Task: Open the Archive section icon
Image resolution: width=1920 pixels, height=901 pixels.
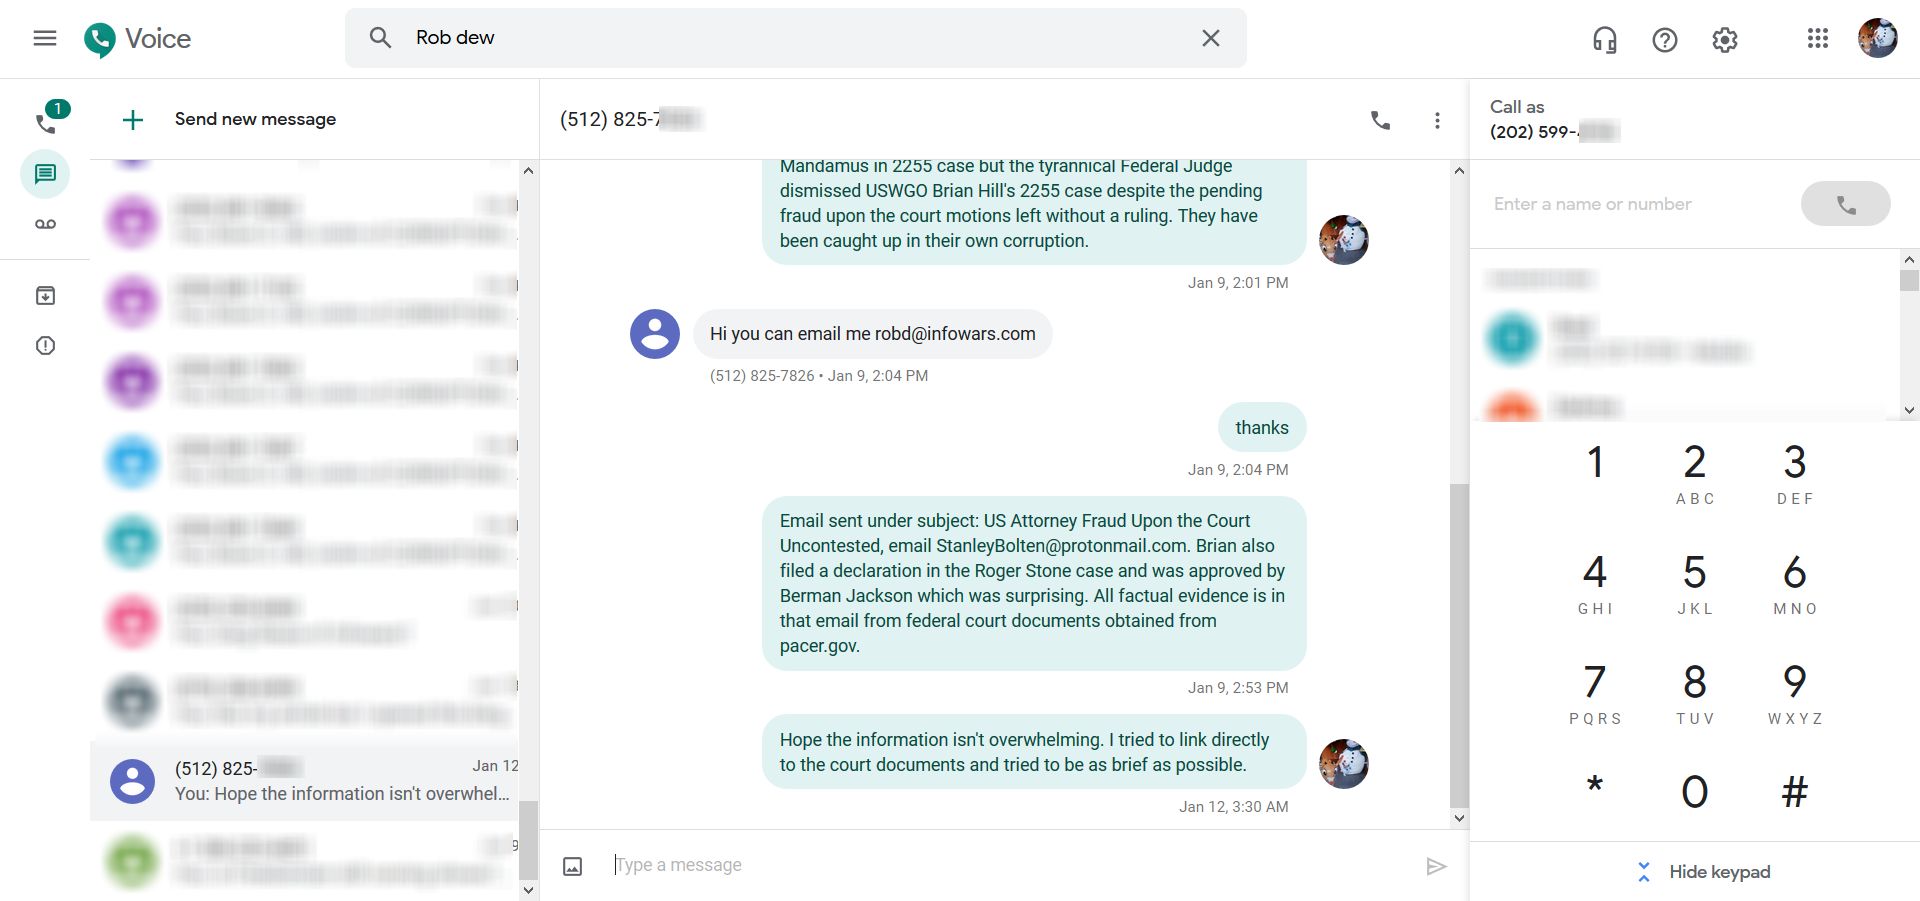Action: pos(45,295)
